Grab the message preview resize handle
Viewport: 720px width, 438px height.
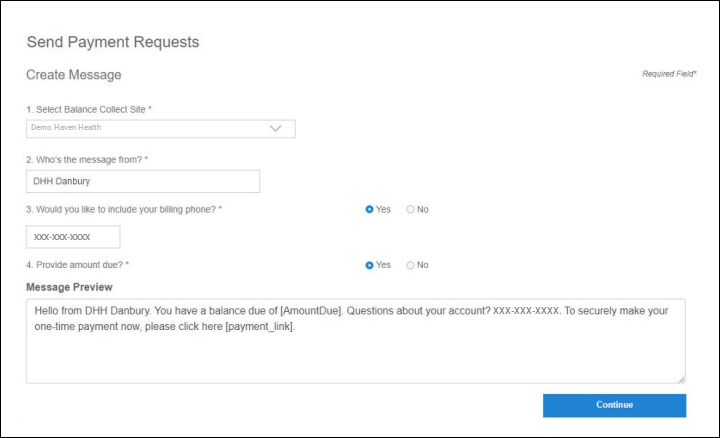(681, 378)
